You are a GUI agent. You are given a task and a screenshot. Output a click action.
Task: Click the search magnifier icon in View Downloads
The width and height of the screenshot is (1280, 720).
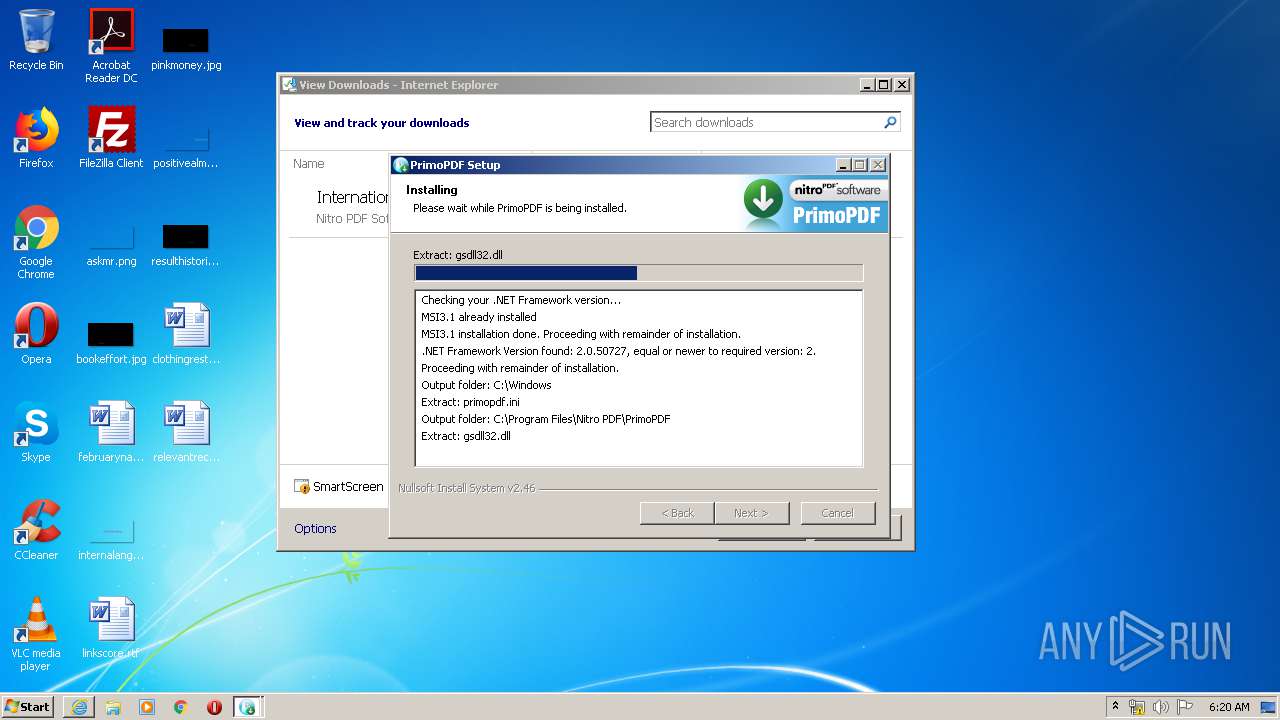[x=890, y=122]
